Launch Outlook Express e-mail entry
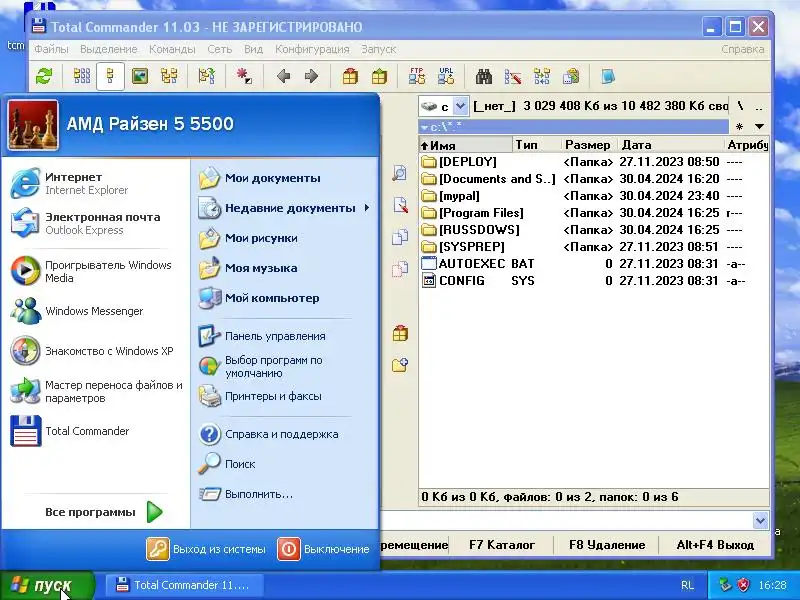Screen dimensions: 800x600 (x=95, y=223)
